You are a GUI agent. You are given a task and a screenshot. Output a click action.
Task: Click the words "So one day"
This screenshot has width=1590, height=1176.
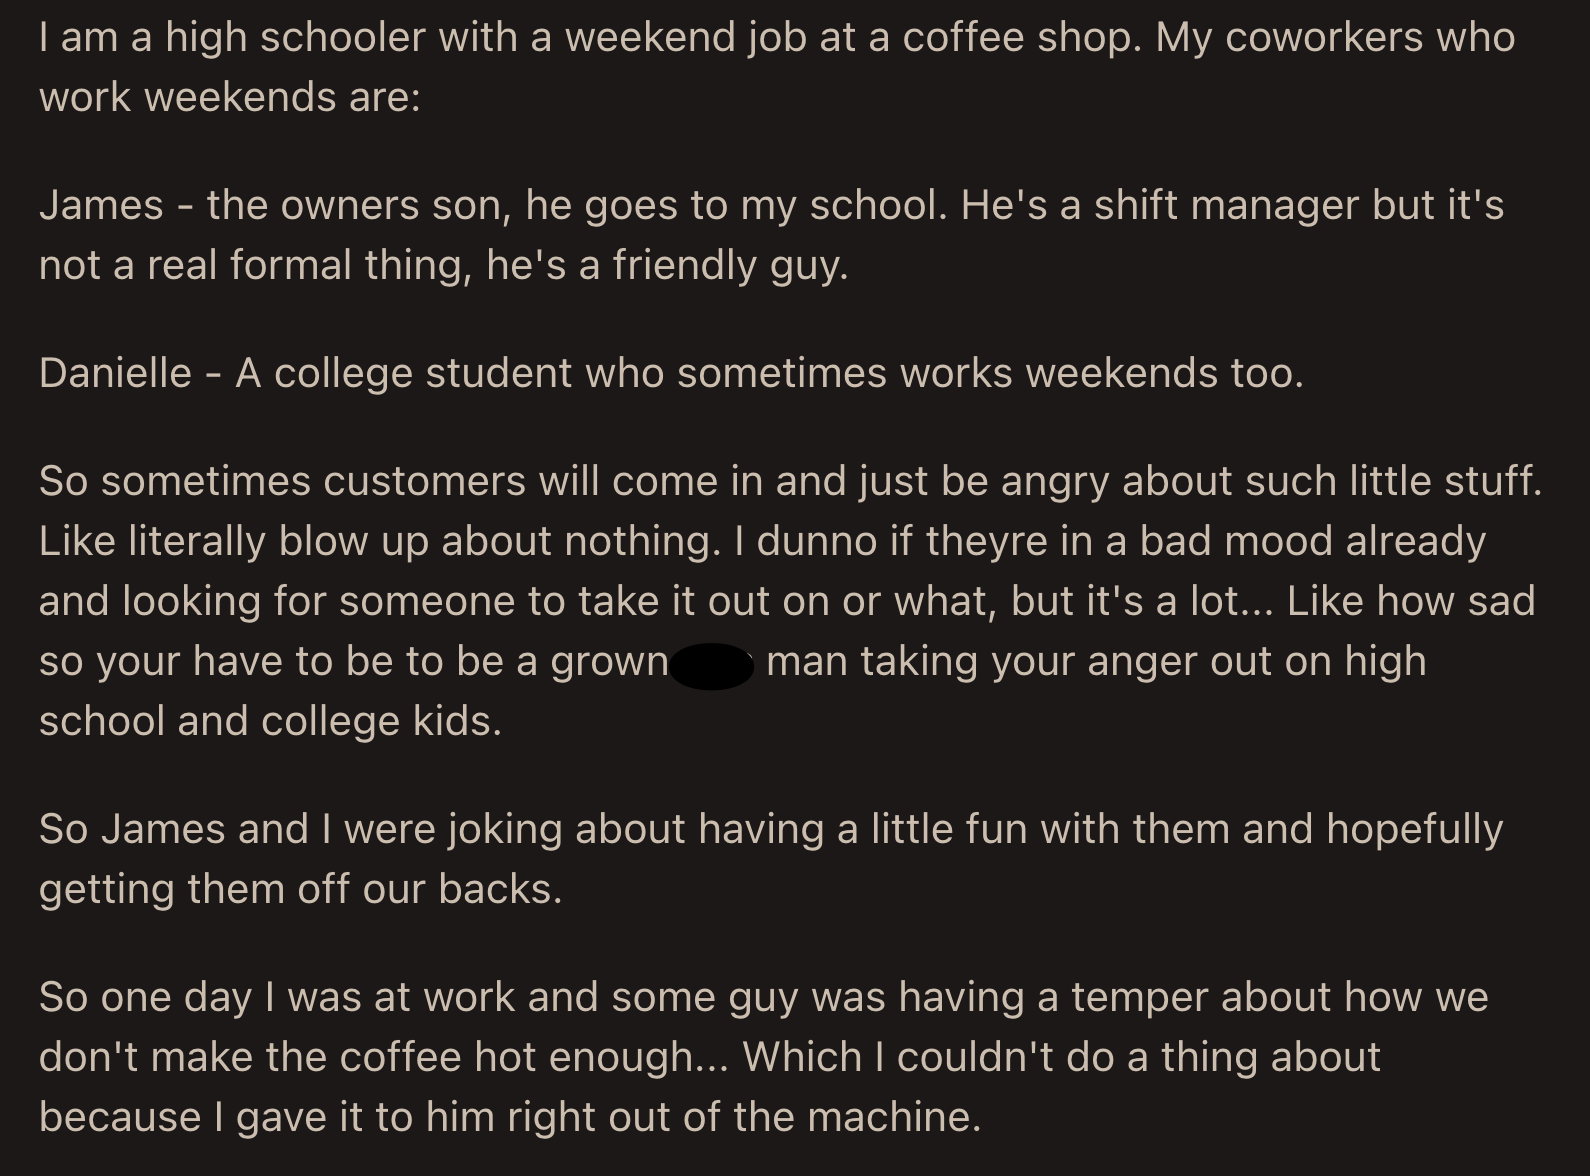point(145,997)
